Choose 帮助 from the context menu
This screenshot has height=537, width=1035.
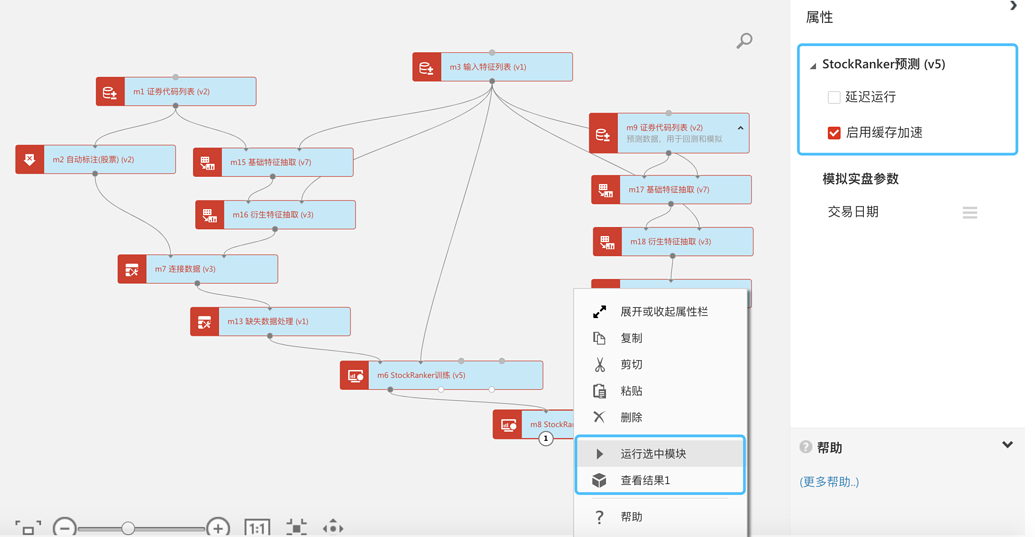click(x=661, y=517)
